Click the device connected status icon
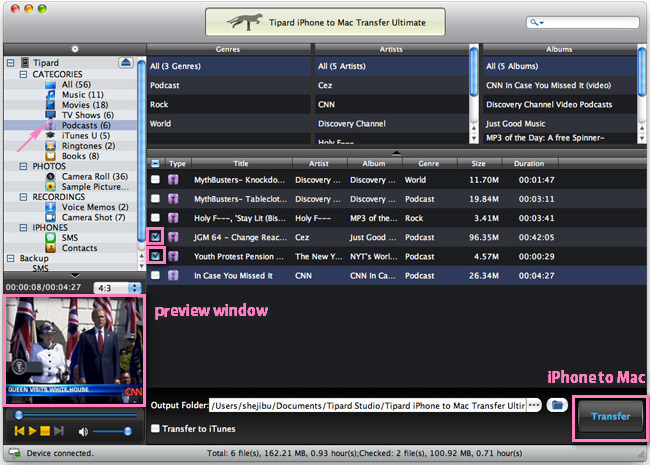 point(15,453)
